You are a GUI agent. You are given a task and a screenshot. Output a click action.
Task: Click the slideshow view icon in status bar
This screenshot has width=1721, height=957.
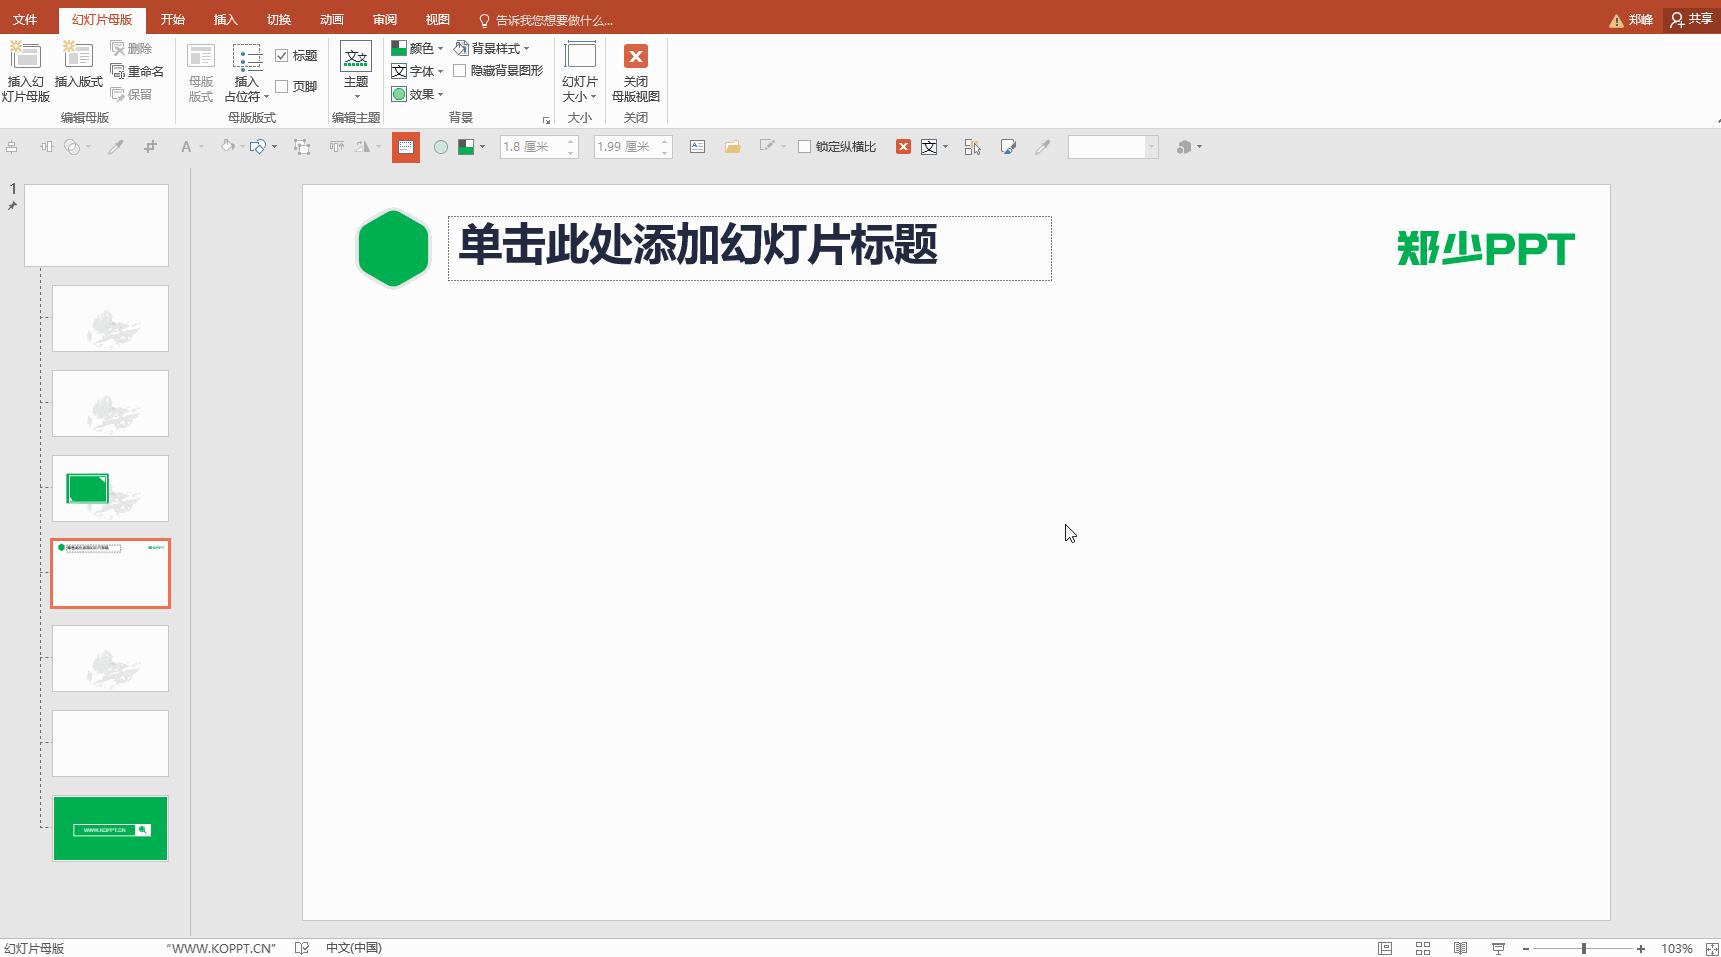(1497, 947)
